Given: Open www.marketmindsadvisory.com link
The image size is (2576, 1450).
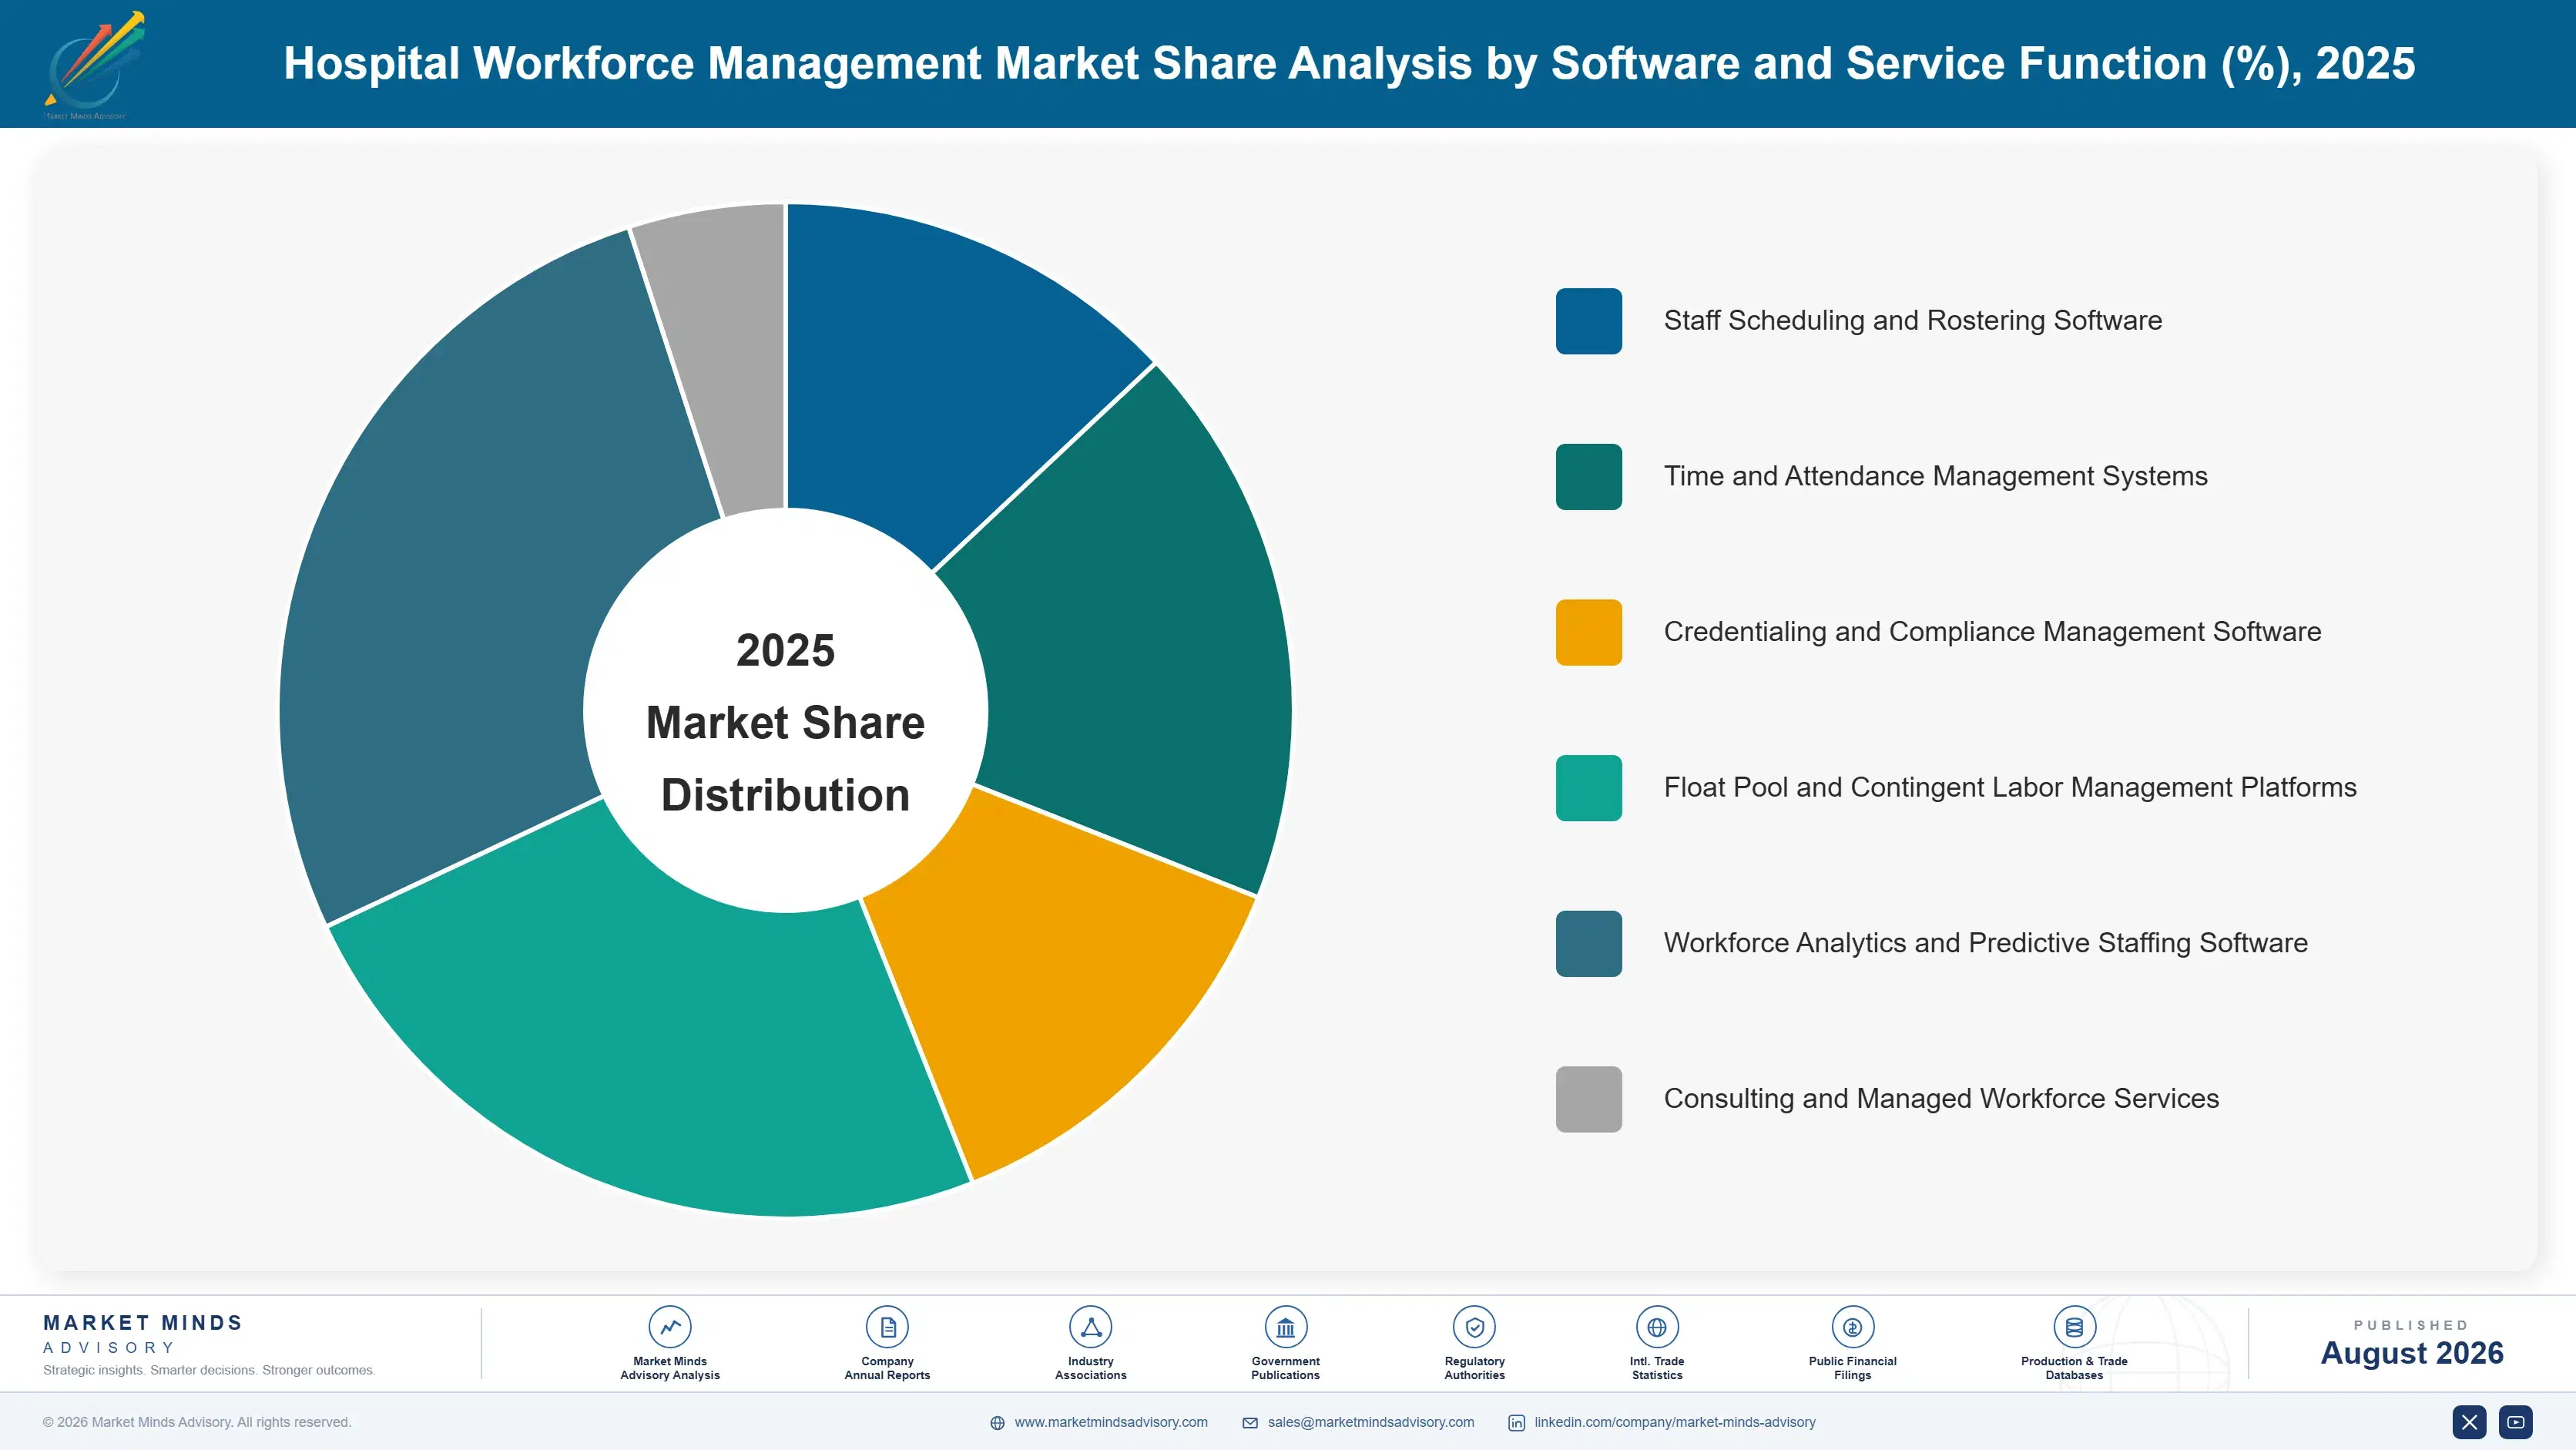Looking at the screenshot, I should pos(1110,1422).
